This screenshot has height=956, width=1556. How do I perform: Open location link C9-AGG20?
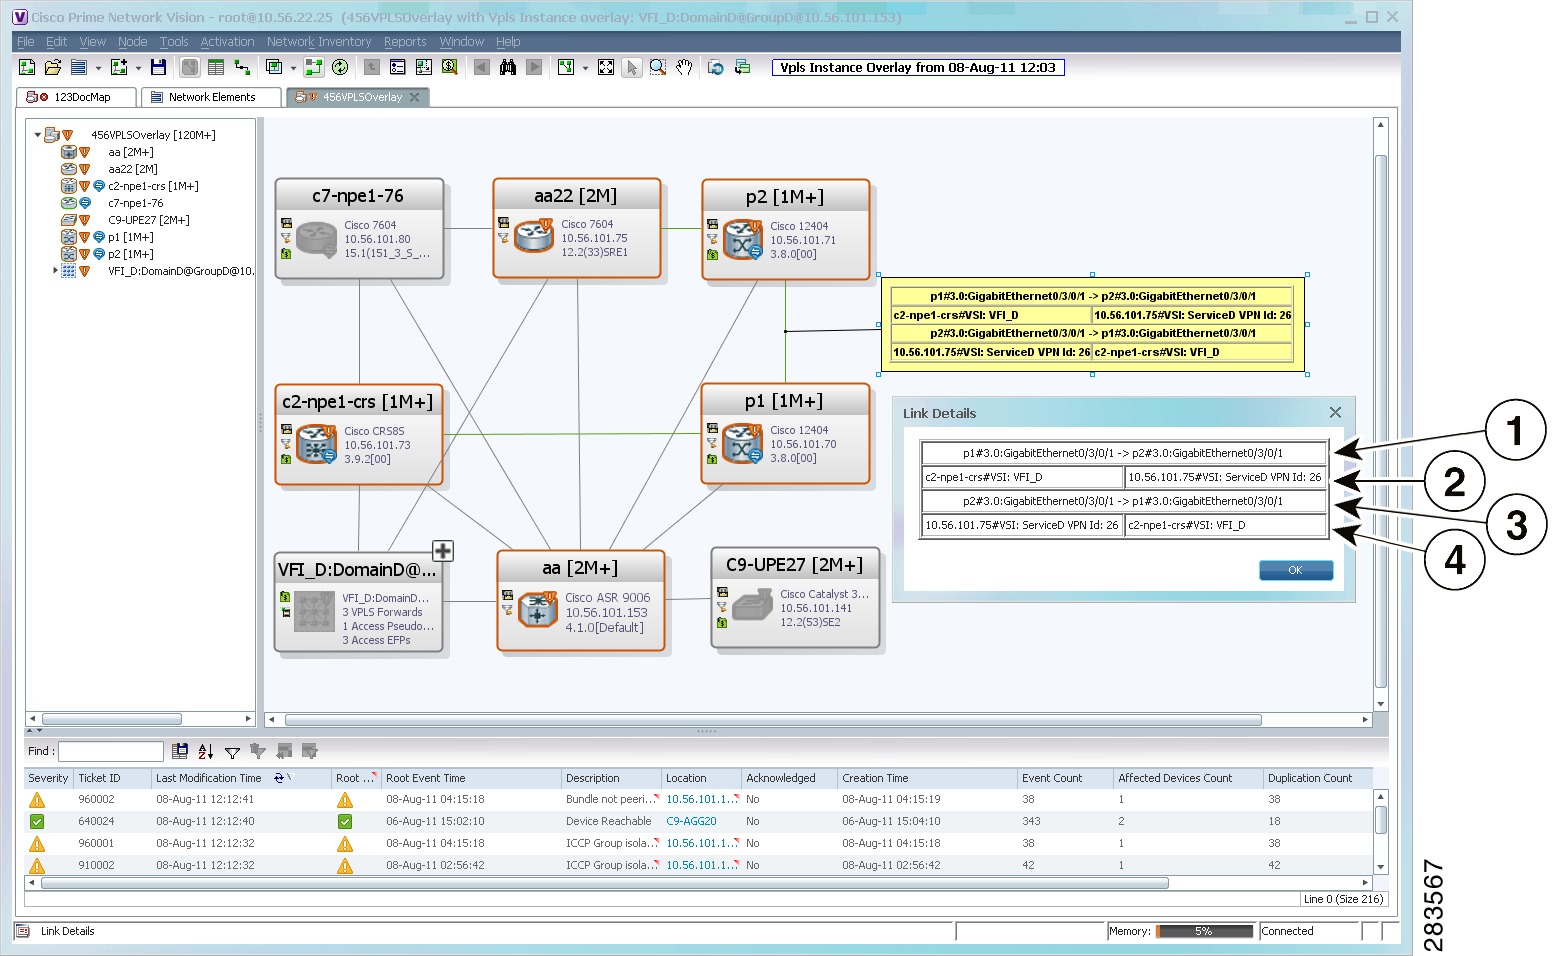coord(691,822)
